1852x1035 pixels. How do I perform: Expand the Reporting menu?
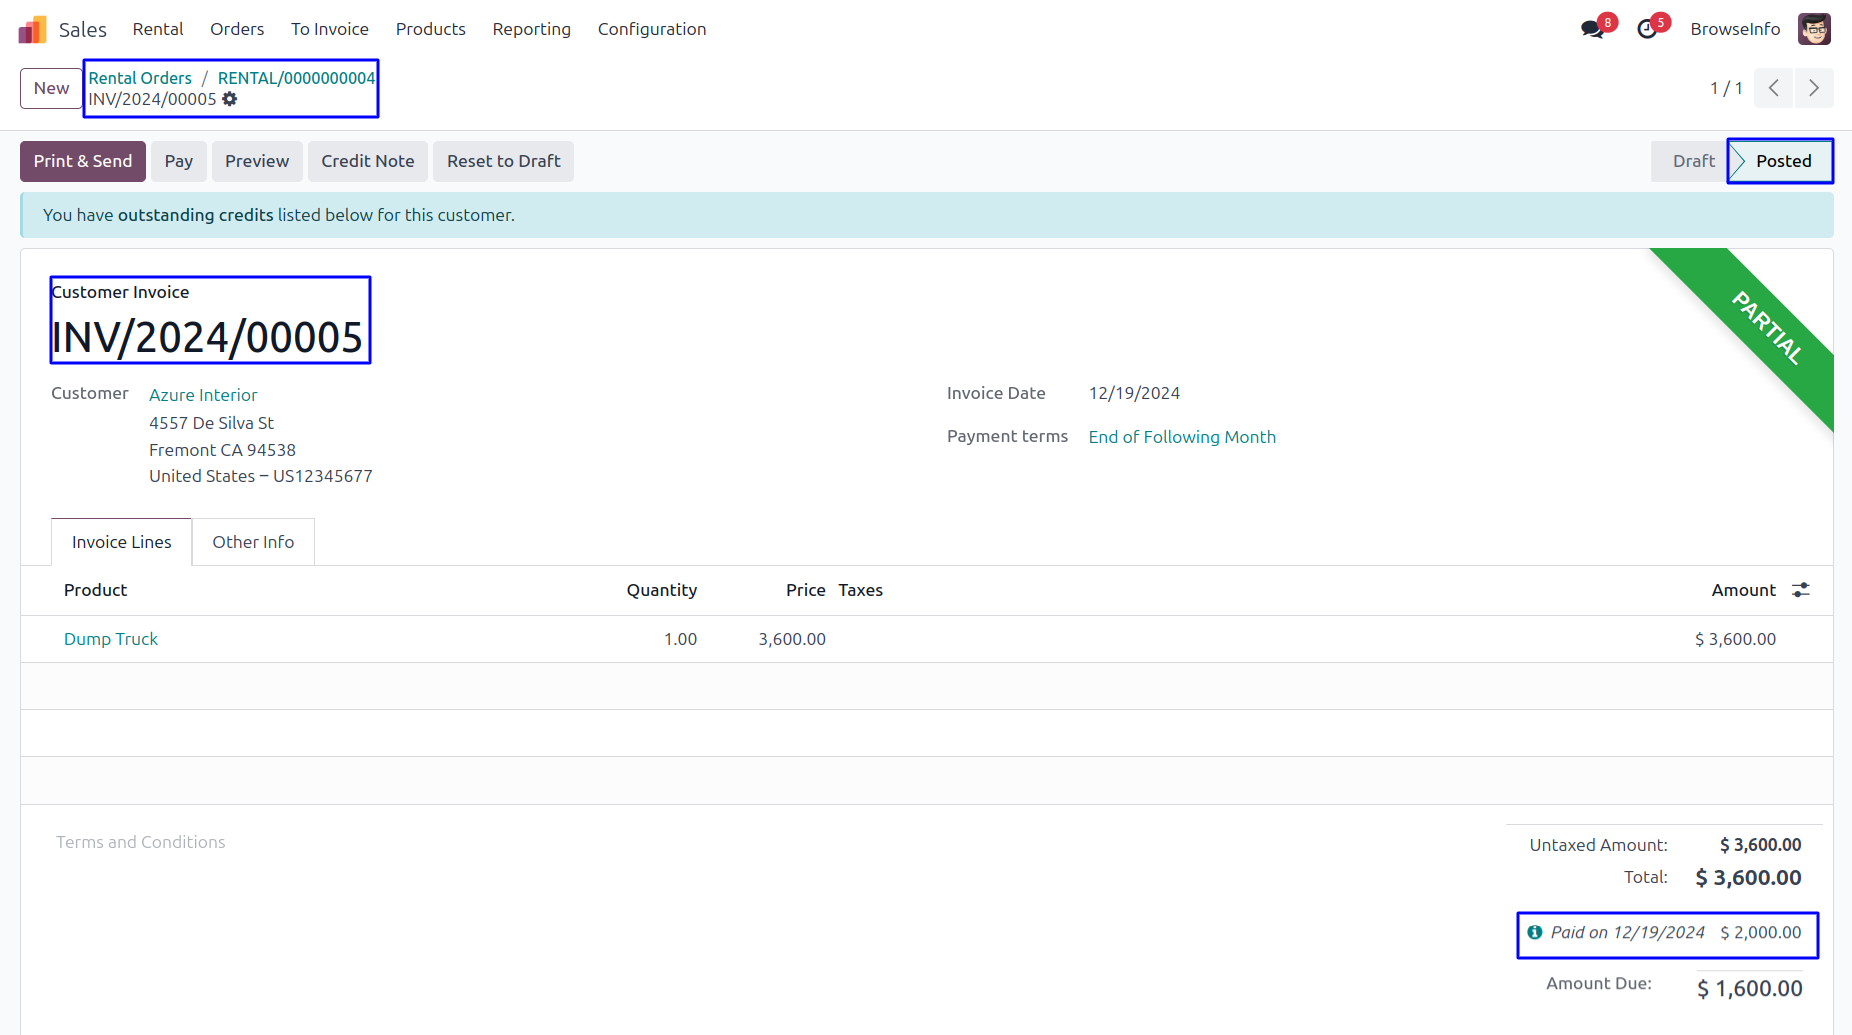[x=531, y=29]
